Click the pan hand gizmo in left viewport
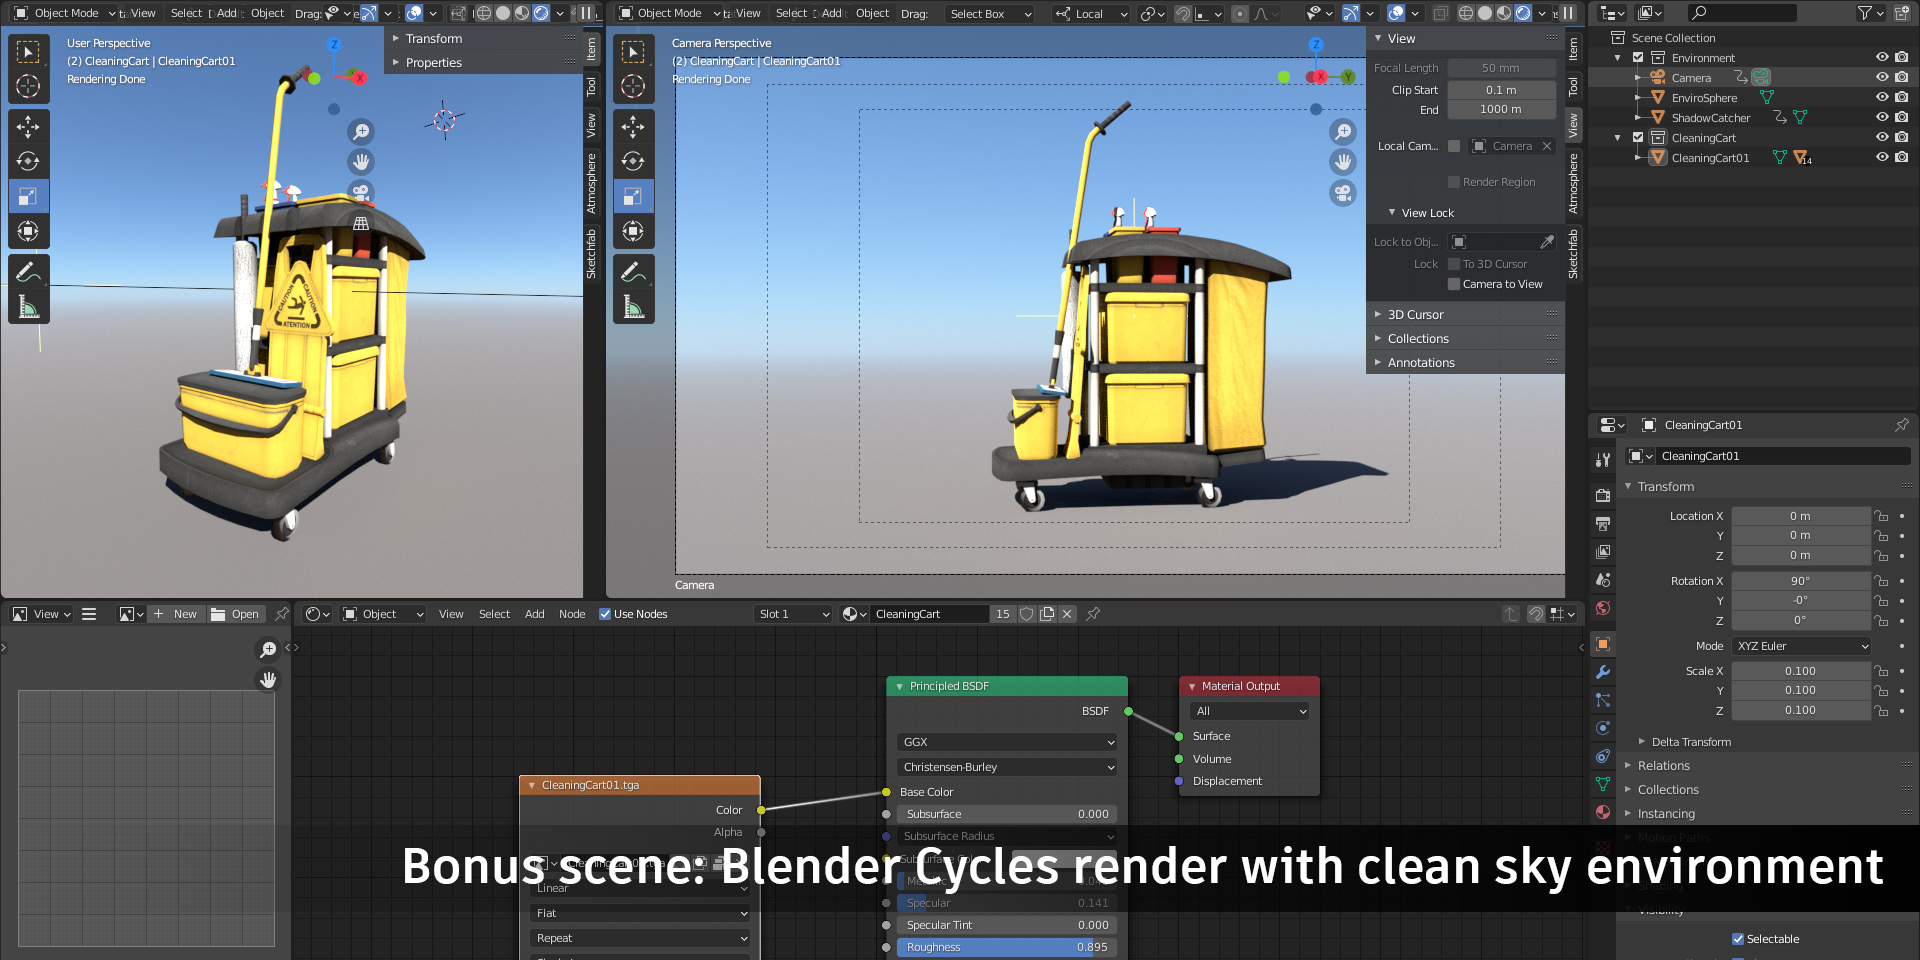Image resolution: width=1920 pixels, height=960 pixels. click(x=361, y=161)
